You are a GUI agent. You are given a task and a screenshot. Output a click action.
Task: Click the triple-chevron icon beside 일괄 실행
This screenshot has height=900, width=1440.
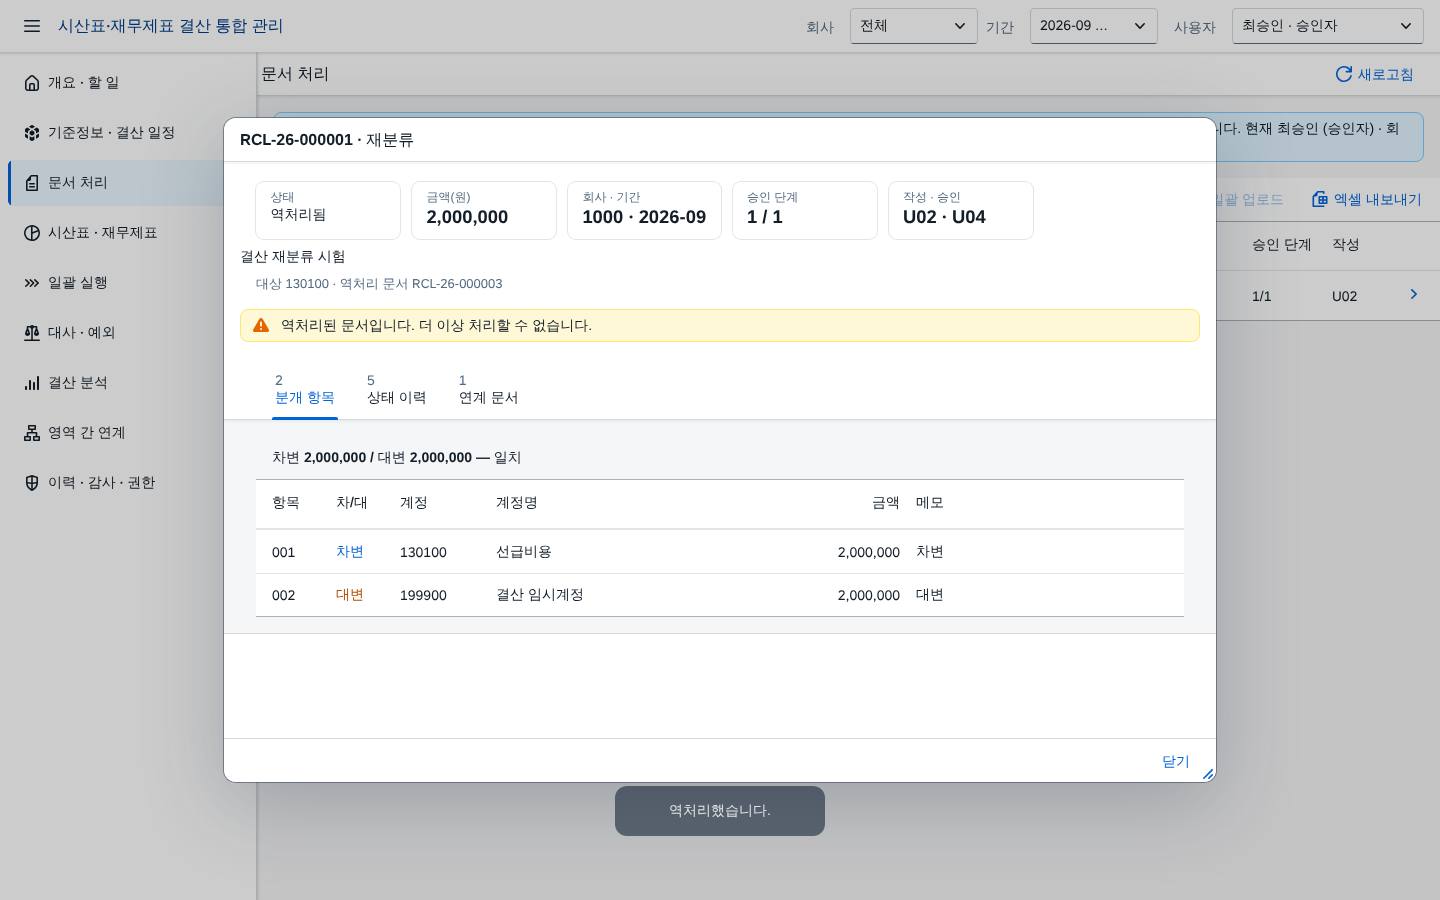[x=32, y=283]
